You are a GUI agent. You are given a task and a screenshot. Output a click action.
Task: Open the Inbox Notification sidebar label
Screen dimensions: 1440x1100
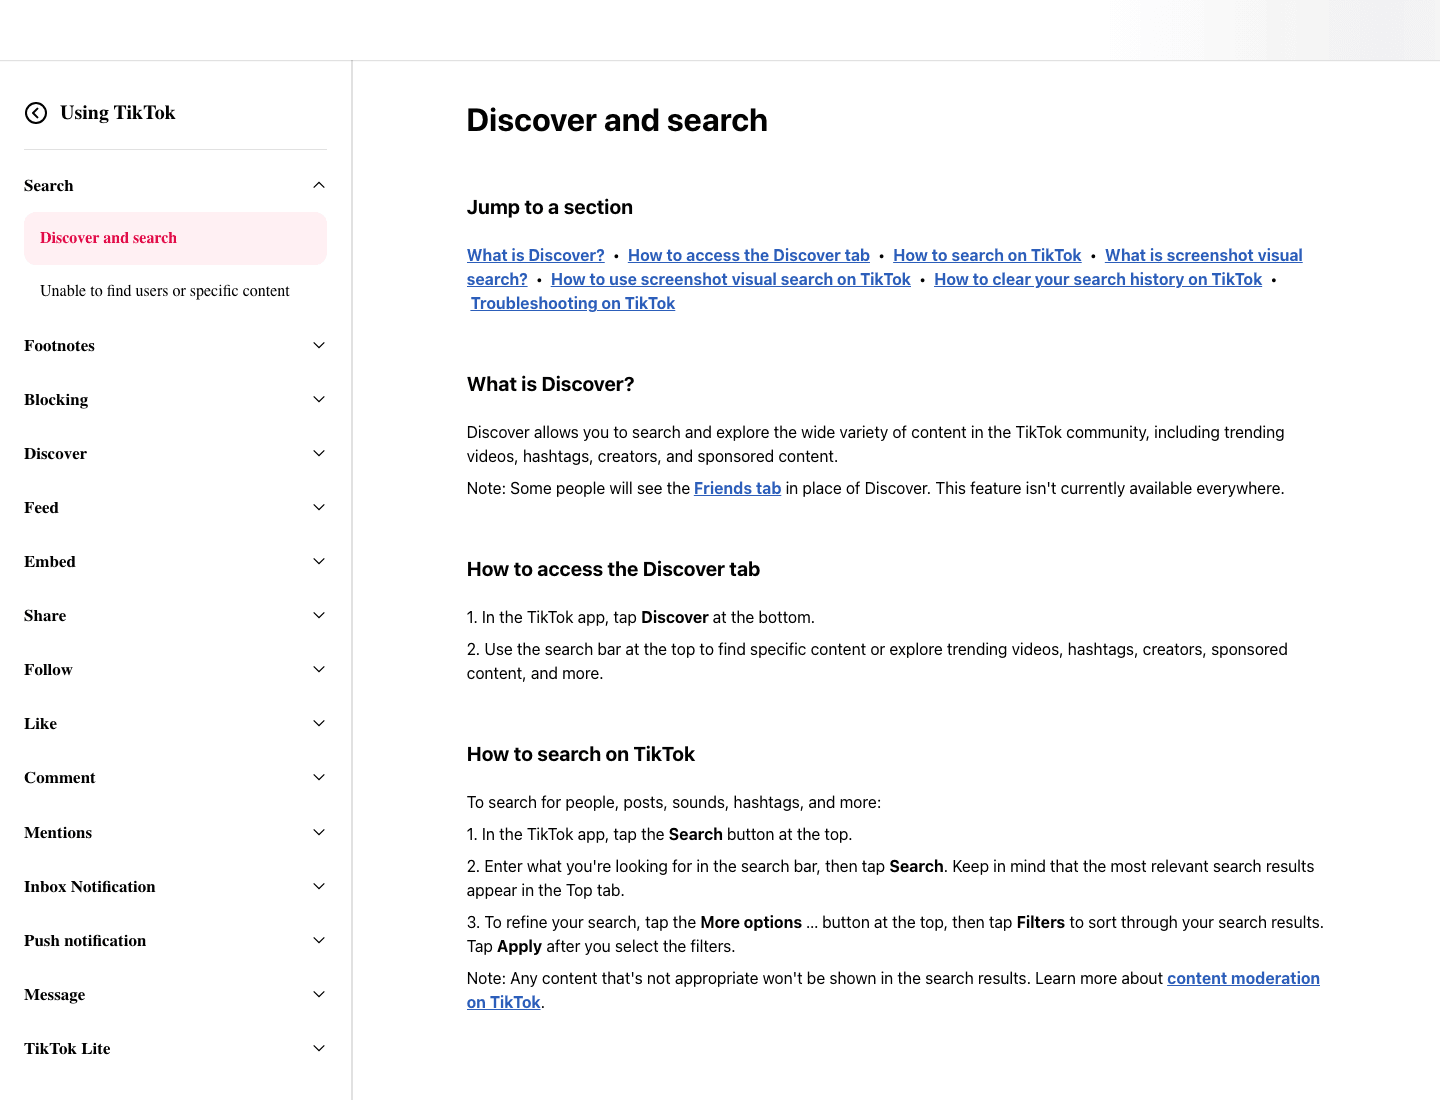point(90,887)
